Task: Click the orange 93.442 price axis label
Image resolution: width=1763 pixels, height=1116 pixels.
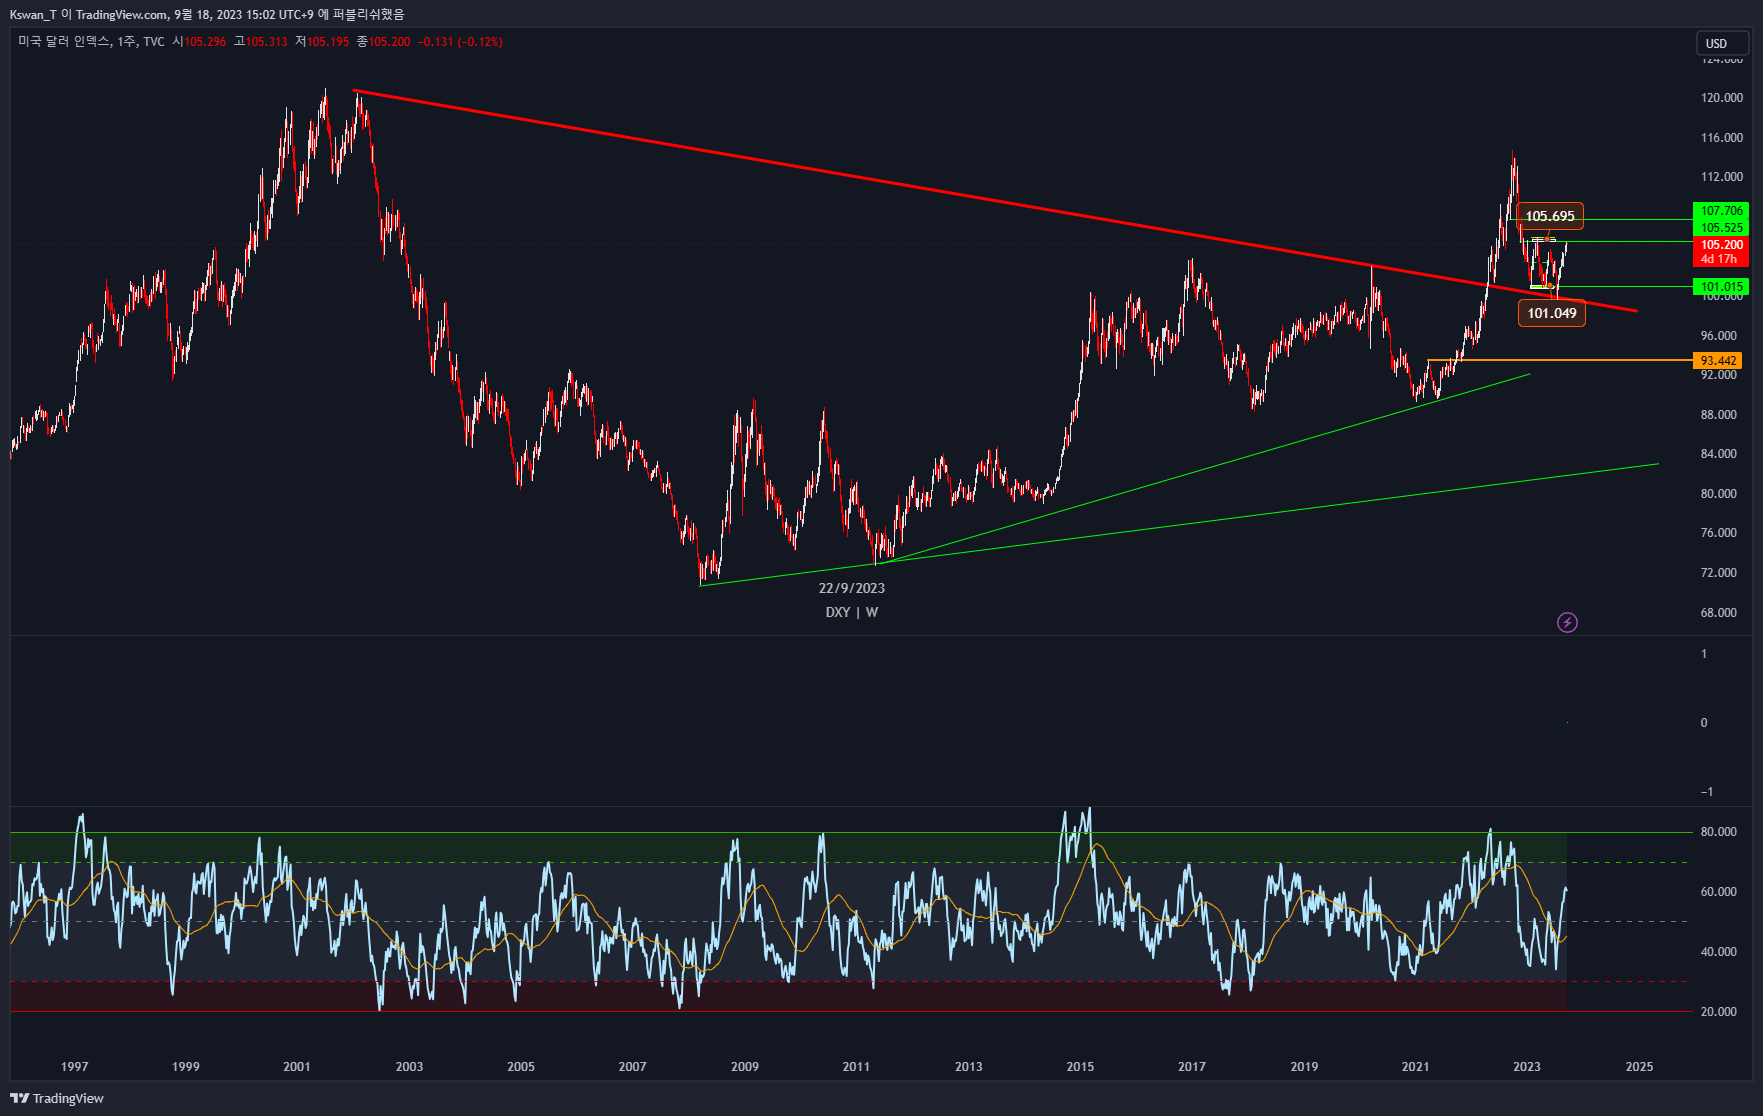Action: [1718, 361]
